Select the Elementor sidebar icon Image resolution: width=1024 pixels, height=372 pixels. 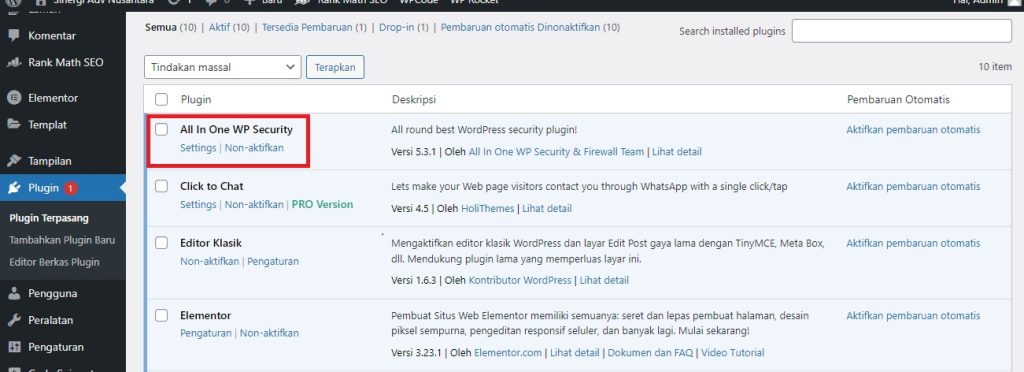14,98
